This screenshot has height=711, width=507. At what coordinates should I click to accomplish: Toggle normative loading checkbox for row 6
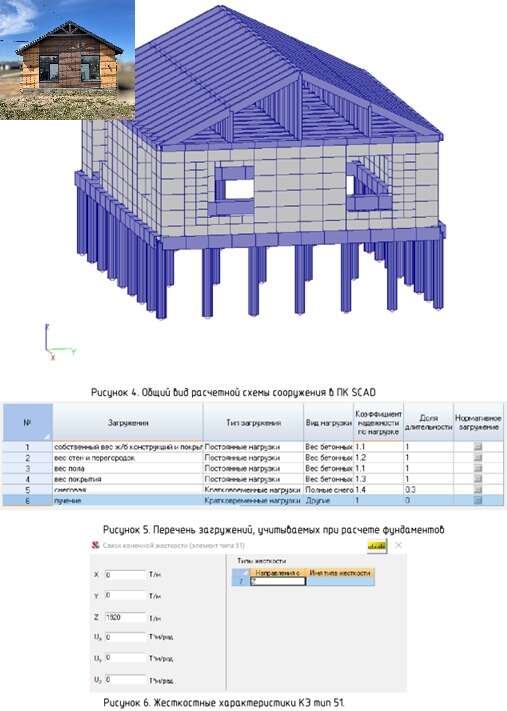click(x=478, y=501)
